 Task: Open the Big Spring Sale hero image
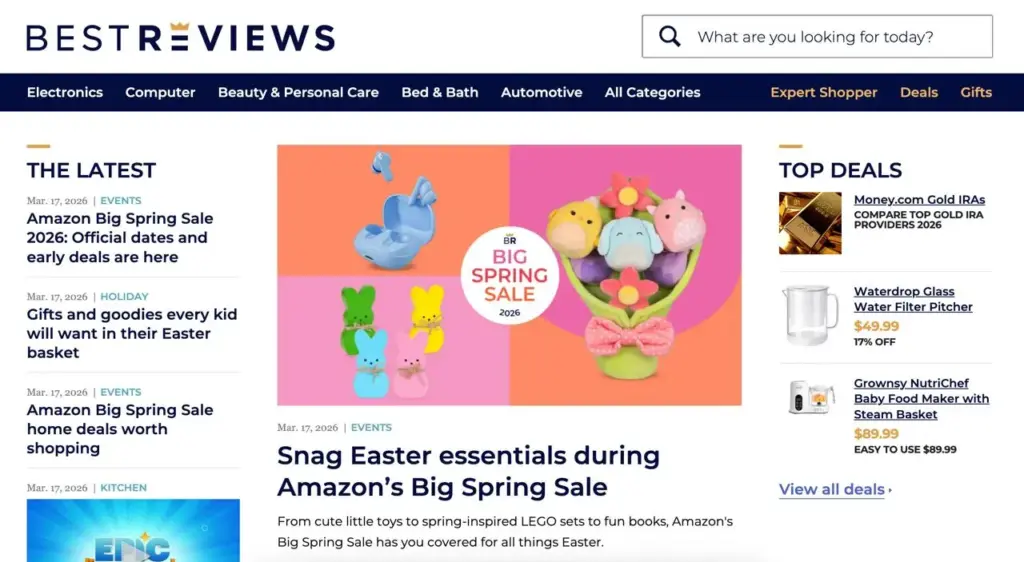tap(509, 275)
